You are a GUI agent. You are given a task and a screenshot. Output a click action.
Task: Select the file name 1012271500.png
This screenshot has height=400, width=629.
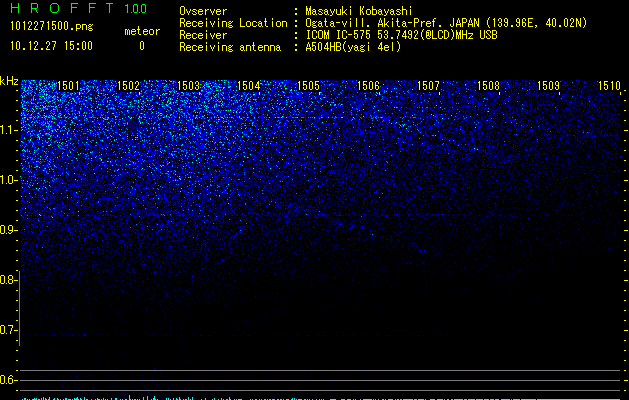pyautogui.click(x=52, y=27)
